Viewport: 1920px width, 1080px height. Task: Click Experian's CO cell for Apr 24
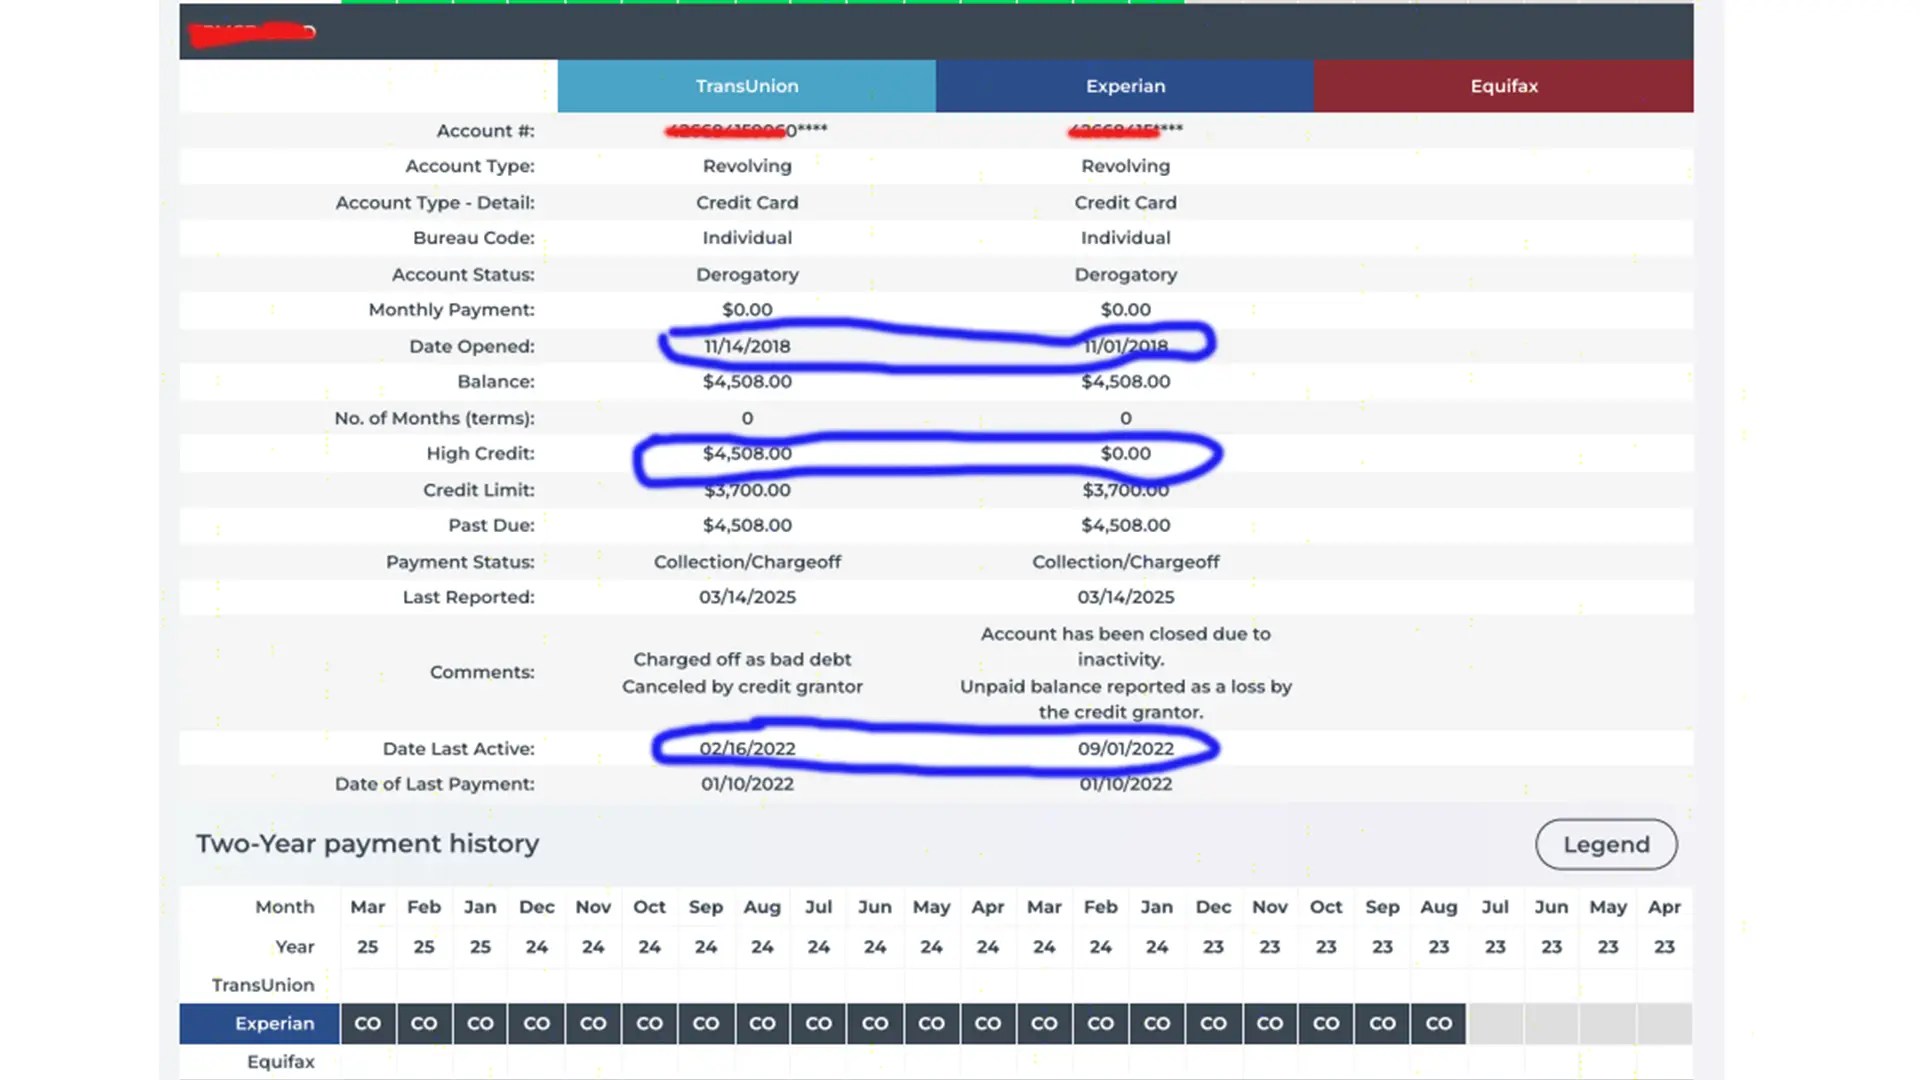(988, 1024)
